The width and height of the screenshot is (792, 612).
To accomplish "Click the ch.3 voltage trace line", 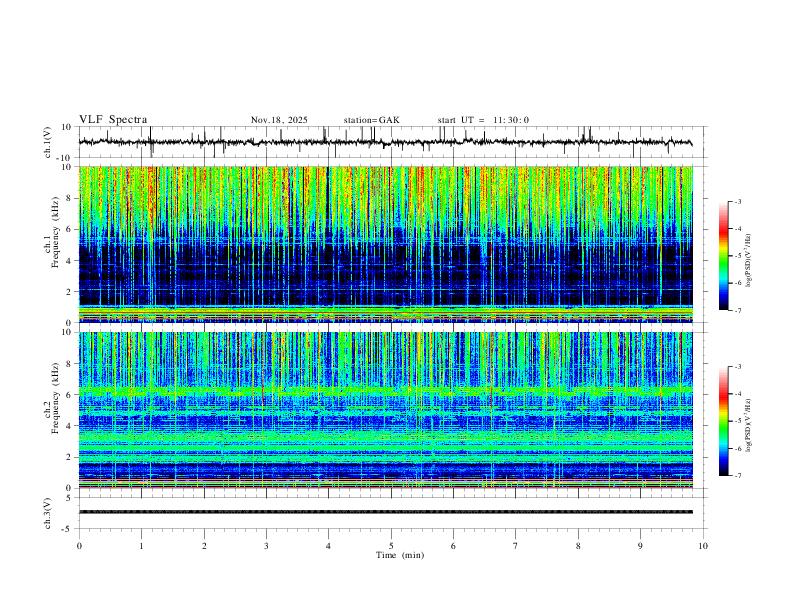I will (x=386, y=512).
